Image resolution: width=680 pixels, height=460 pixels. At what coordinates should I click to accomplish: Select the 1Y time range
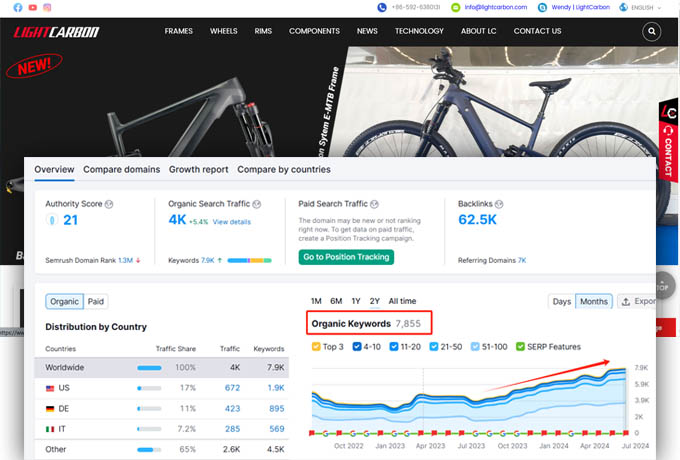click(x=356, y=301)
